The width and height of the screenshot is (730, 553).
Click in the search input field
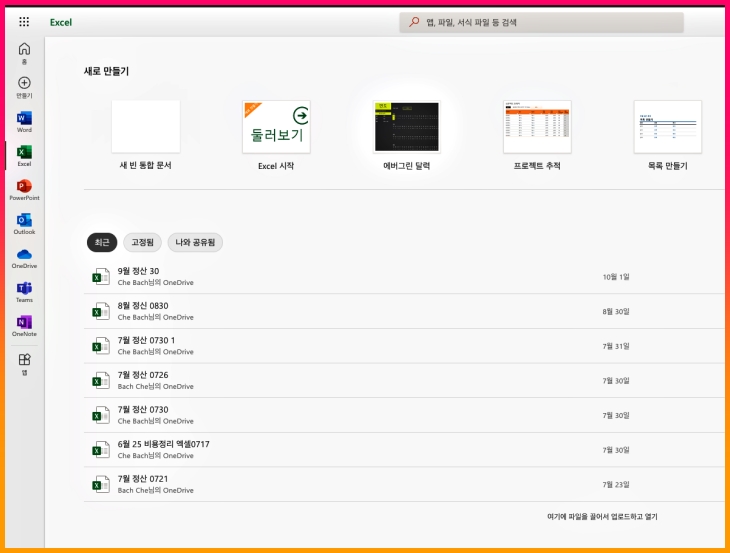(541, 22)
